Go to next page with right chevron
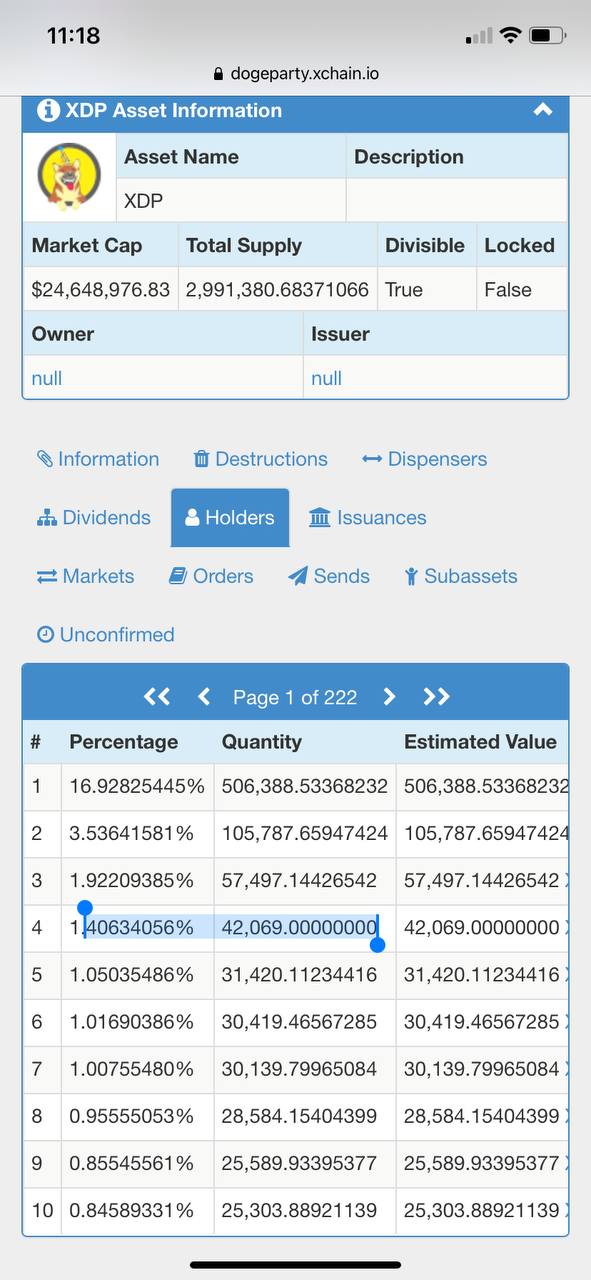 [389, 697]
